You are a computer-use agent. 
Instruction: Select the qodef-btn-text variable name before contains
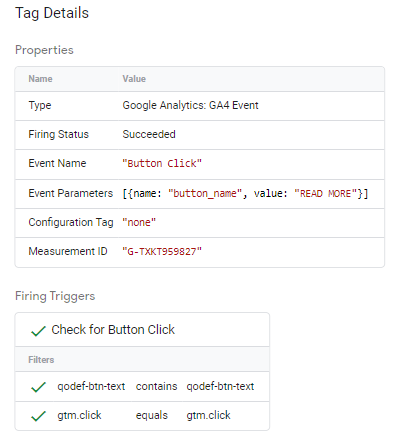click(91, 386)
